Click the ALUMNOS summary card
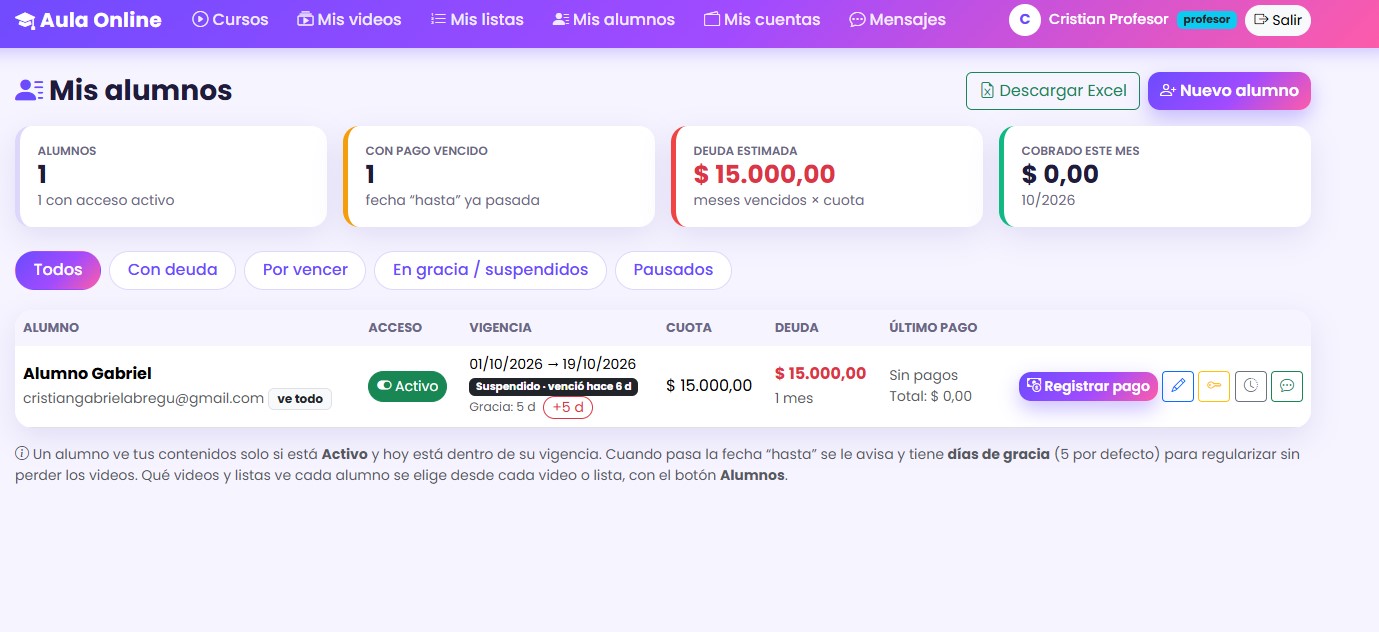 (x=172, y=176)
